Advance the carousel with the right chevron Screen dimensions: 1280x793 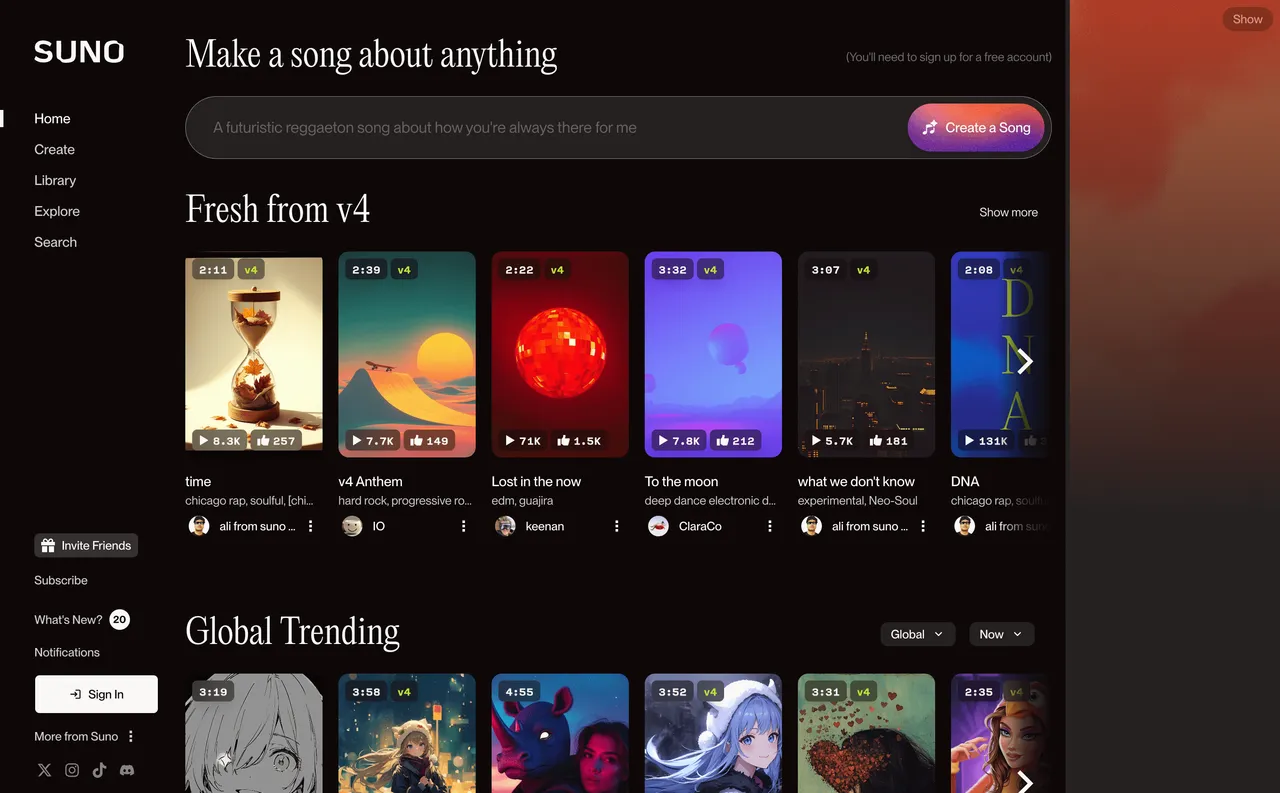1025,361
